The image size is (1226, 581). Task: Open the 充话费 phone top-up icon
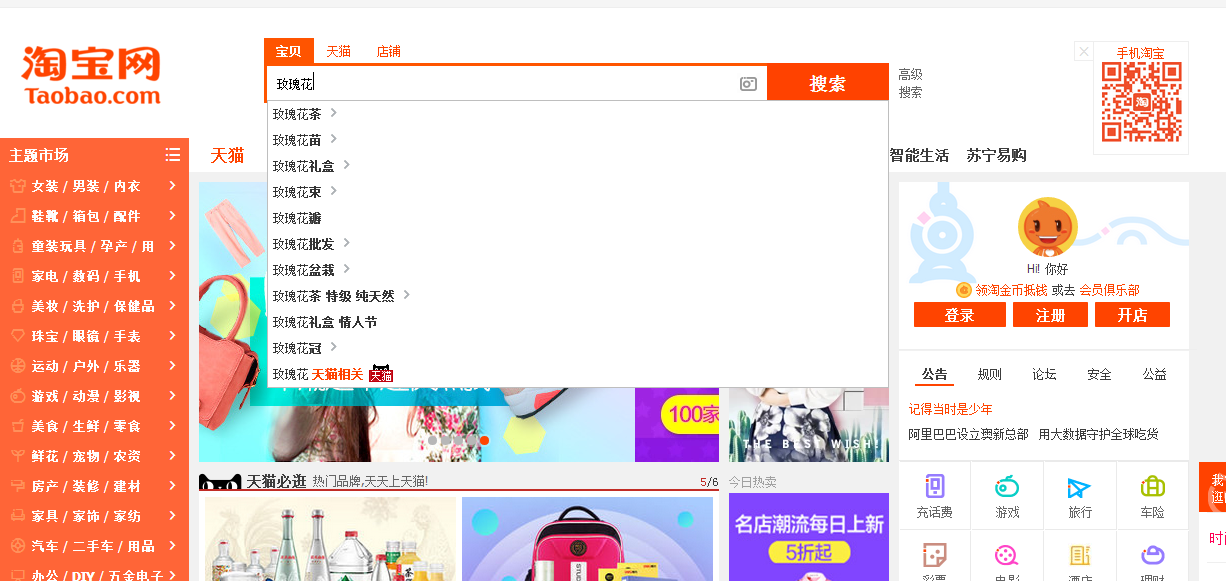934,488
